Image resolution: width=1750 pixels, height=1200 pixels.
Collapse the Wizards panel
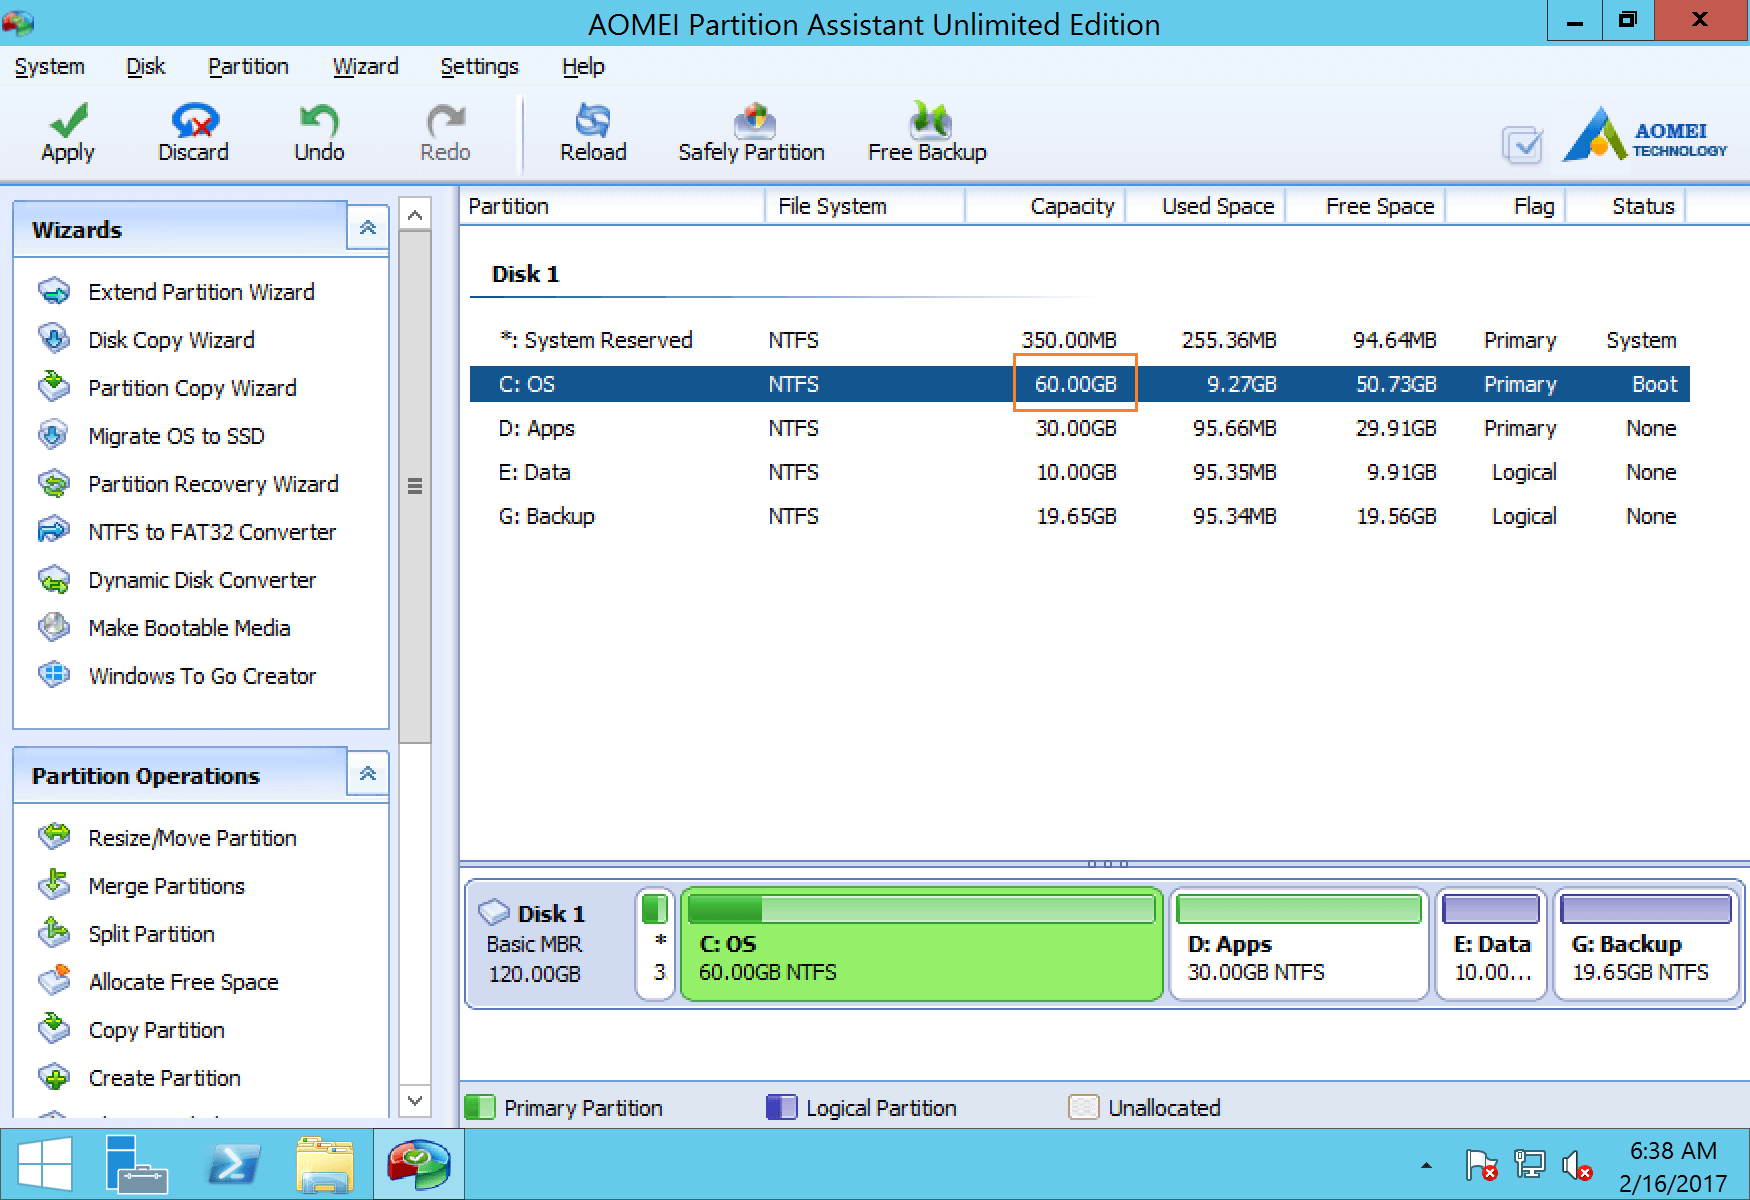pyautogui.click(x=367, y=227)
